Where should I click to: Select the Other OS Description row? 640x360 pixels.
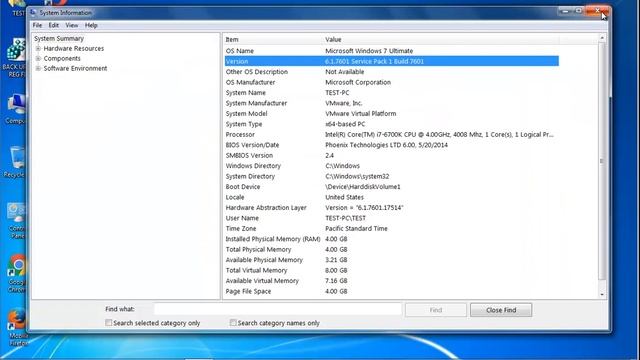[391, 72]
